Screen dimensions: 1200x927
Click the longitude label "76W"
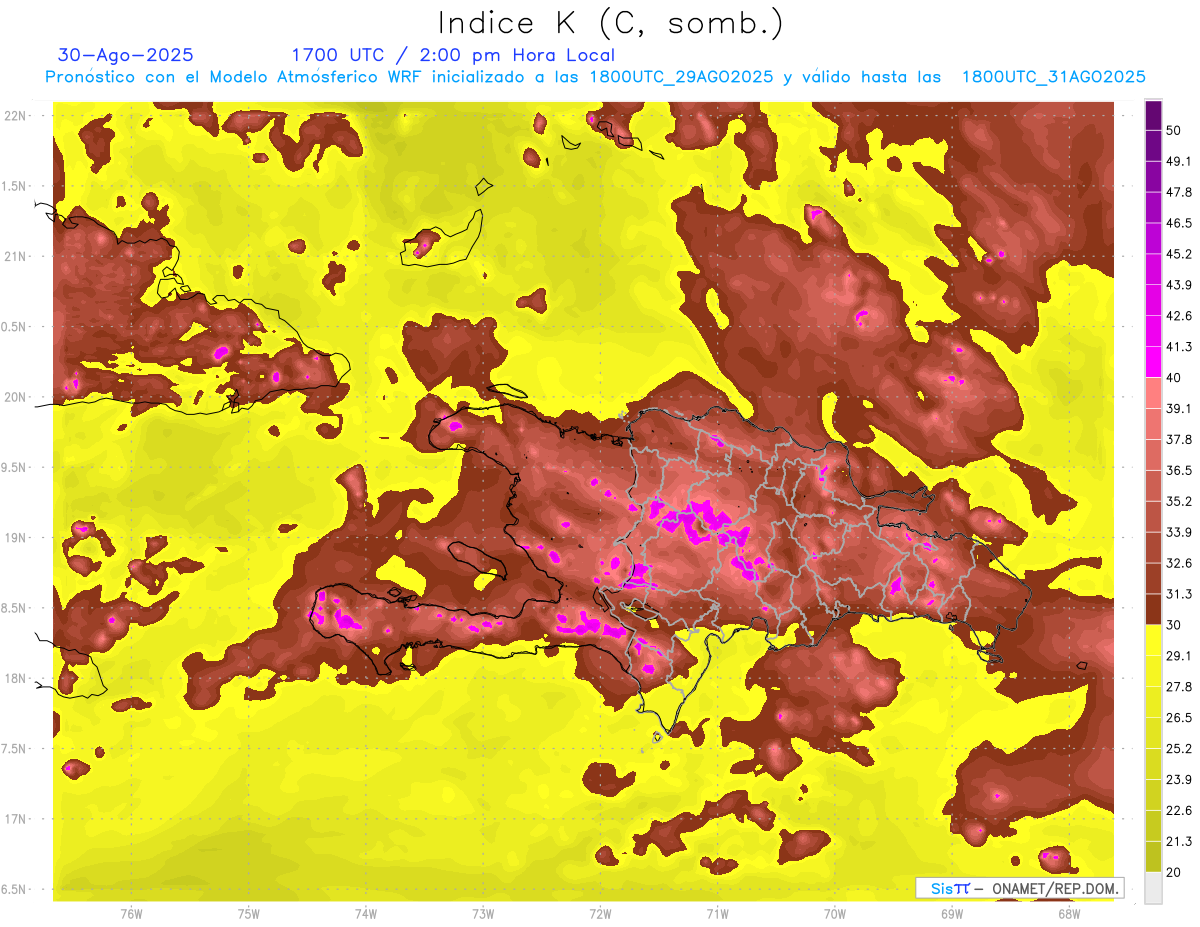tap(131, 914)
